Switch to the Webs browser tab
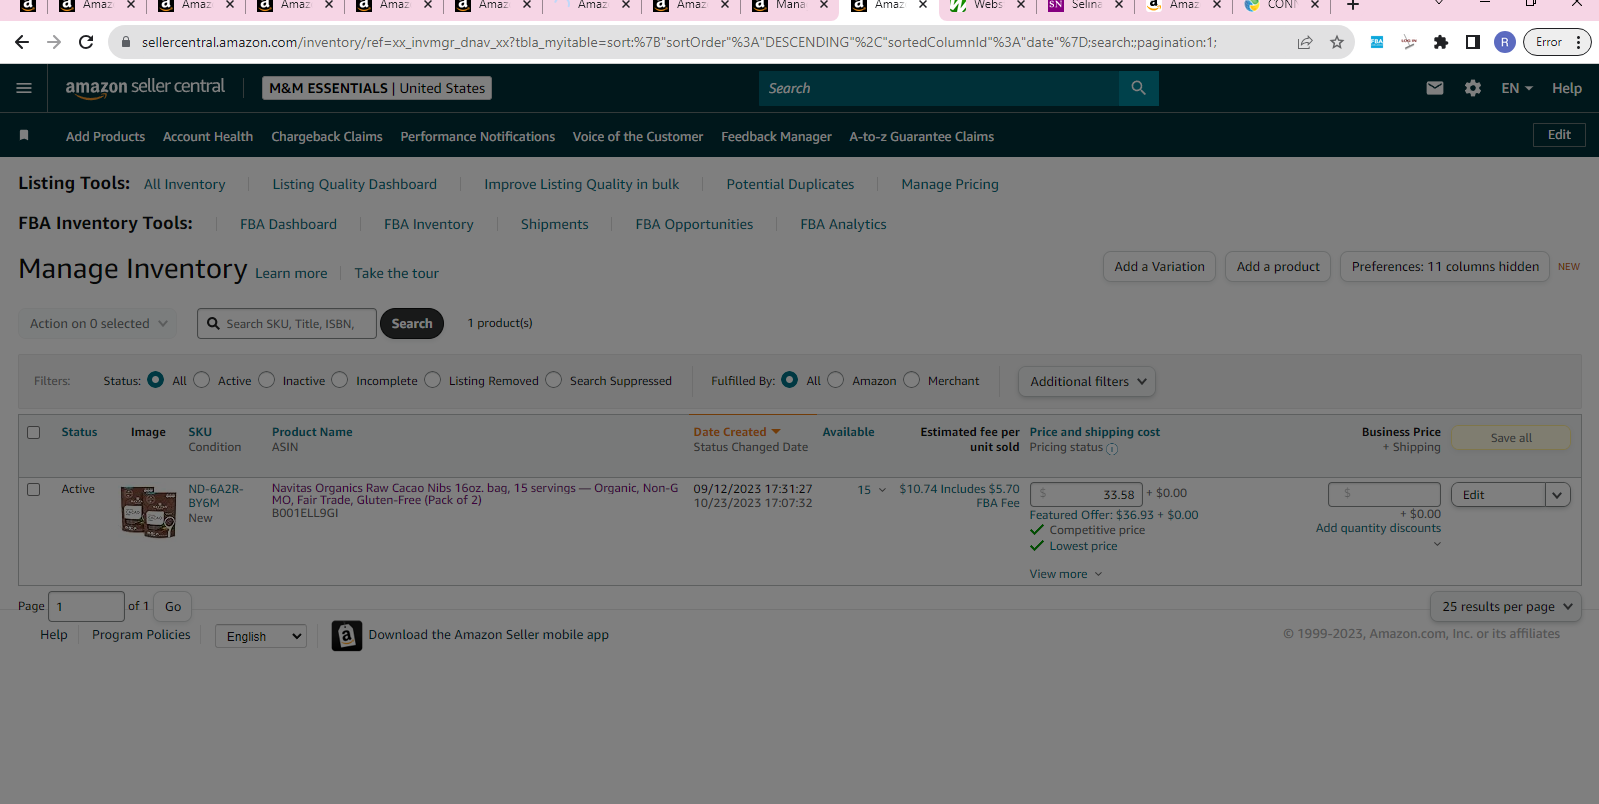The height and width of the screenshot is (804, 1599). pos(987,6)
